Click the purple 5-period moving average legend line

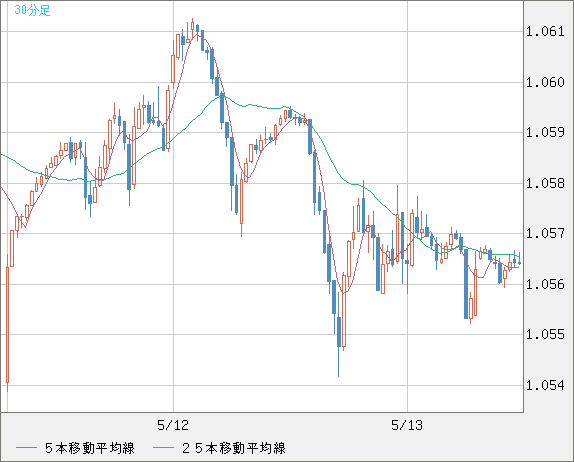point(26,448)
